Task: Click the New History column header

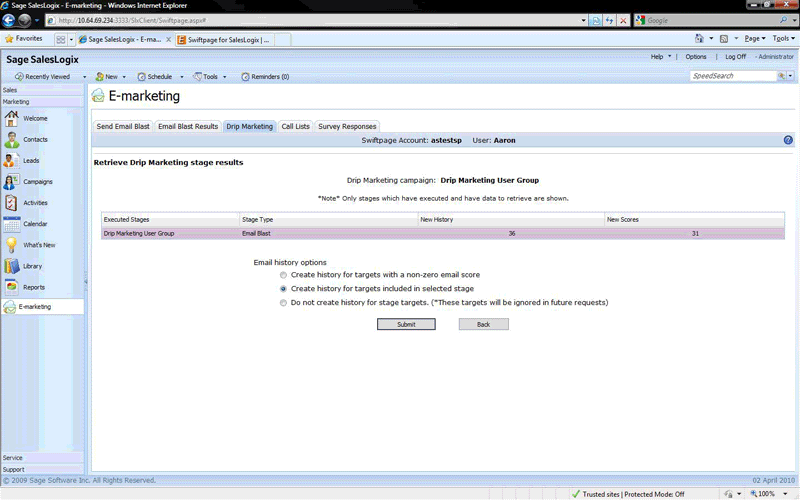Action: click(x=511, y=220)
